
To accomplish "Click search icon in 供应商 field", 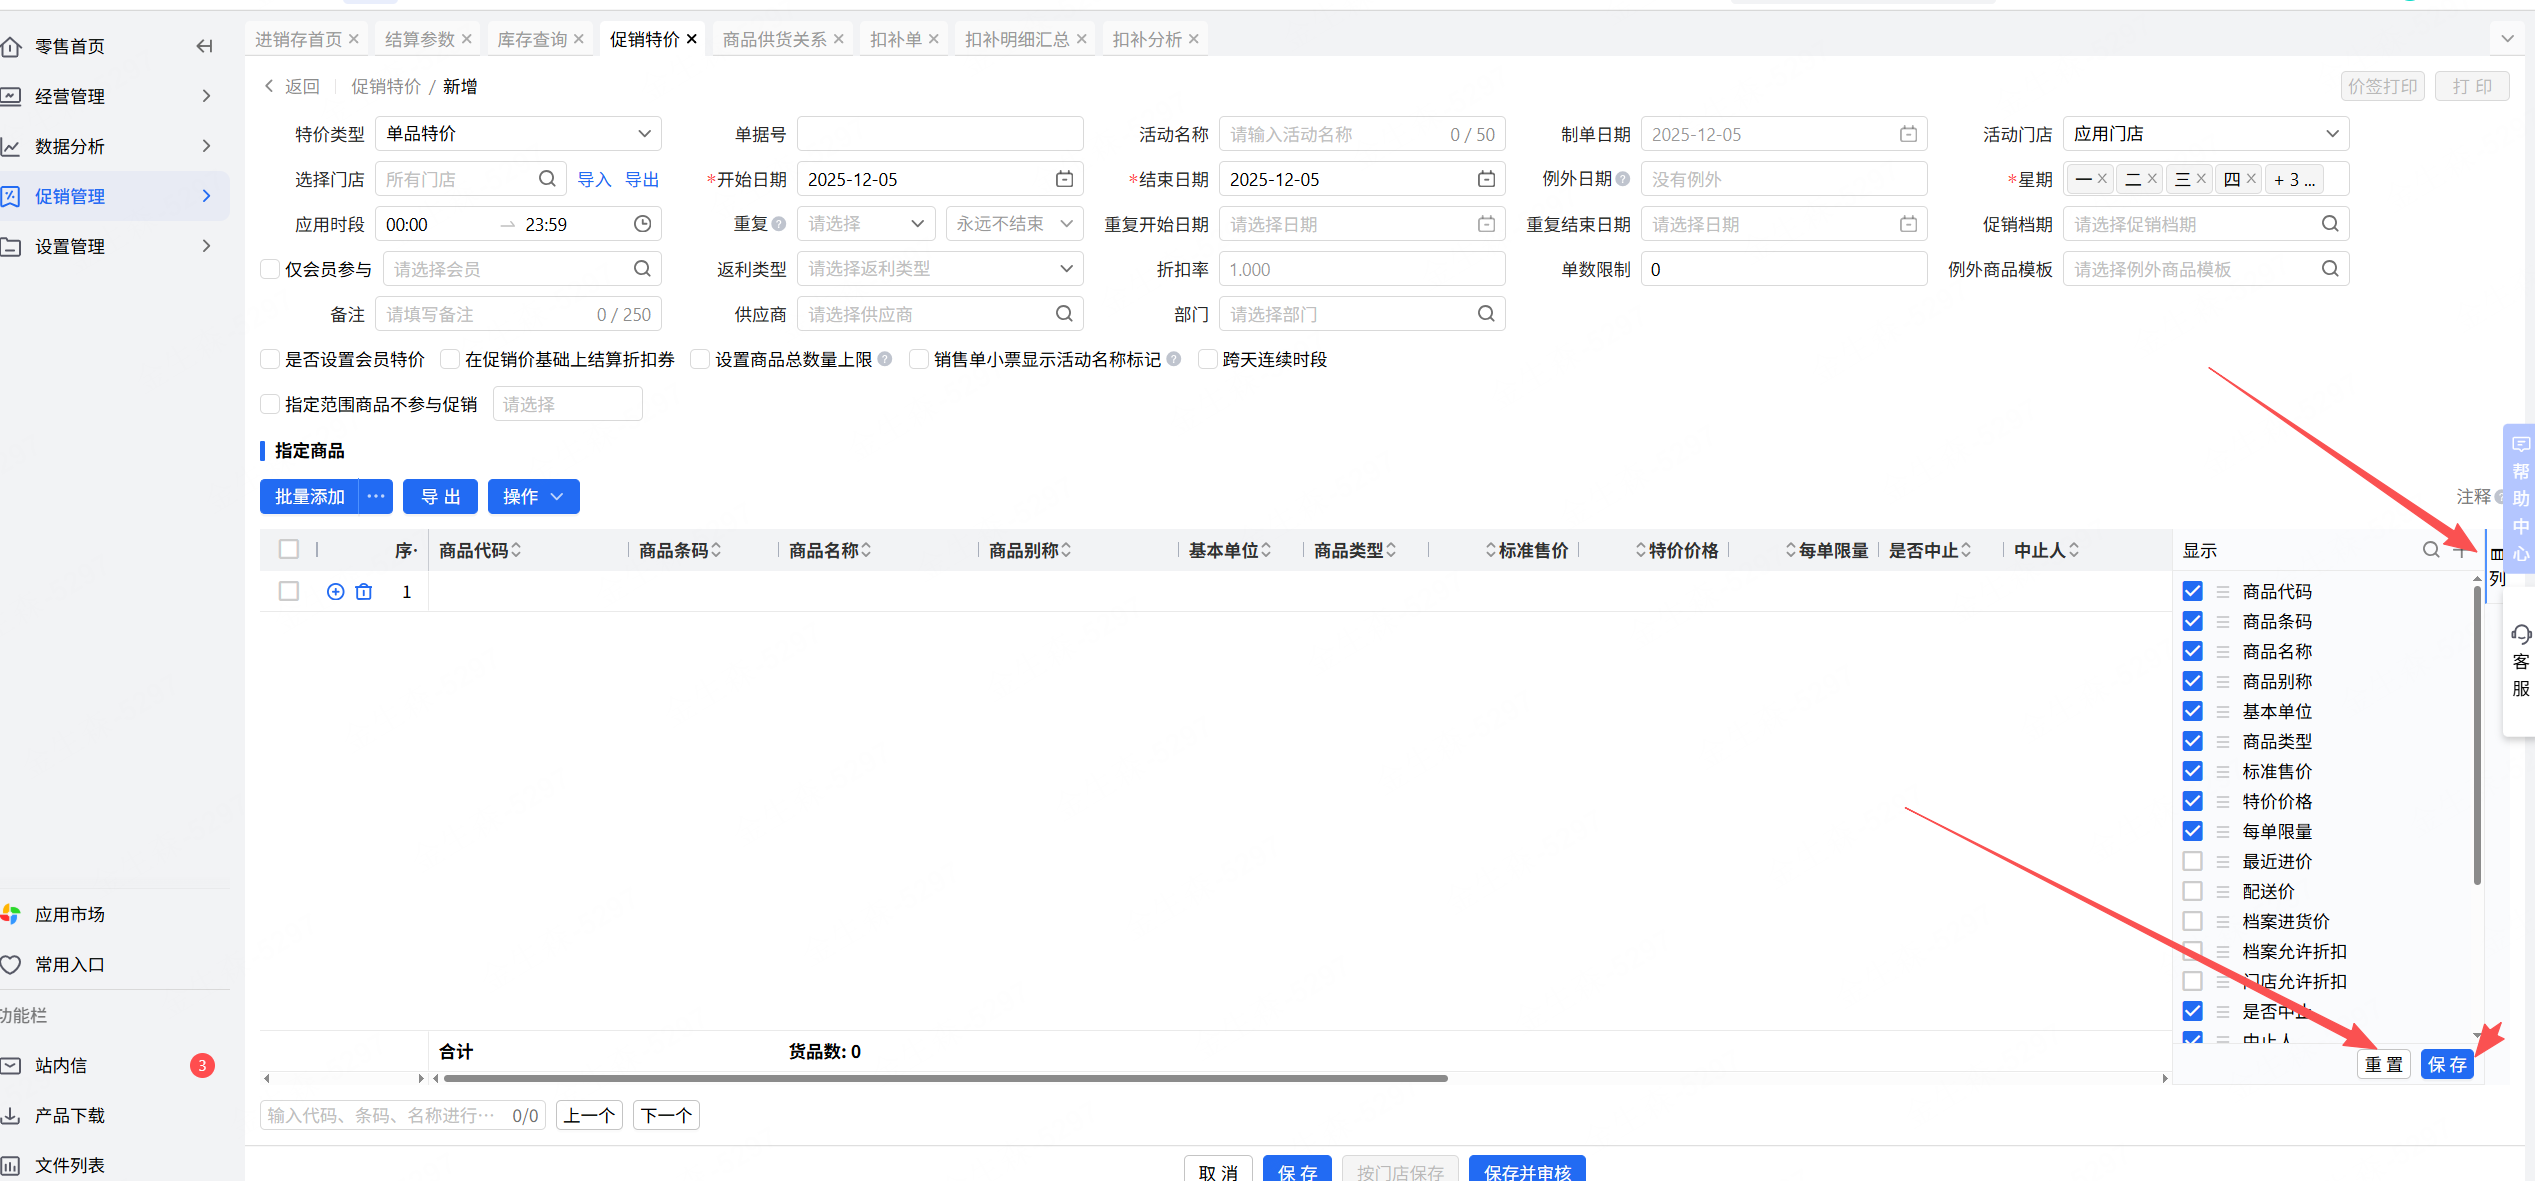I will [x=1064, y=314].
